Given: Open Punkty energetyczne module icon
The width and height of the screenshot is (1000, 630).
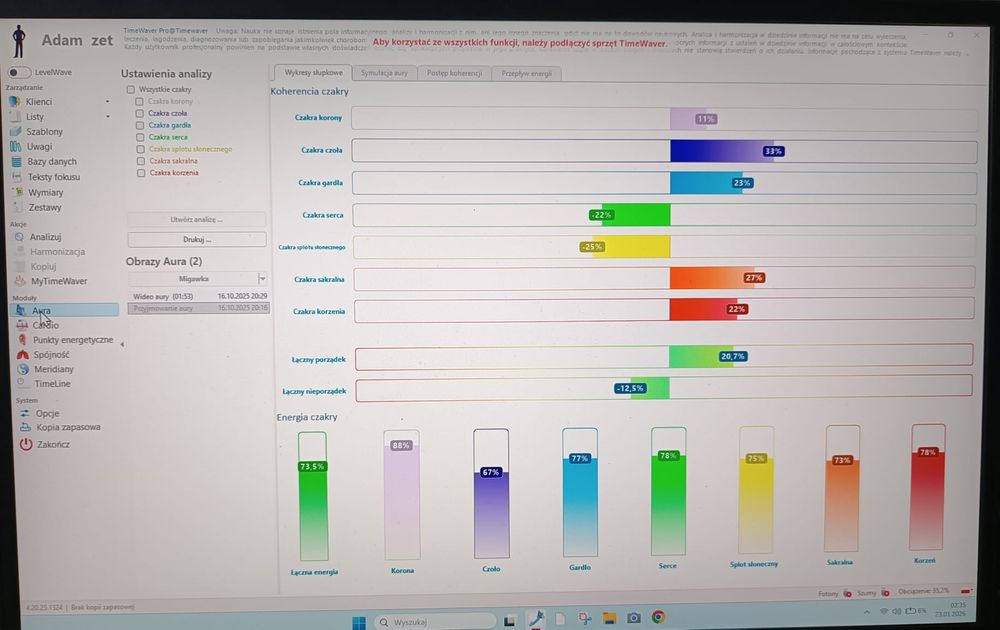Looking at the screenshot, I should click(x=23, y=340).
